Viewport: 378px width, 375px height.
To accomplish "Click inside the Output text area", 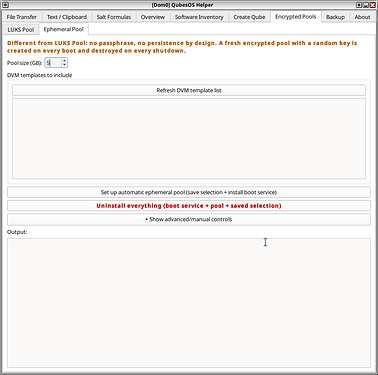I will click(189, 303).
